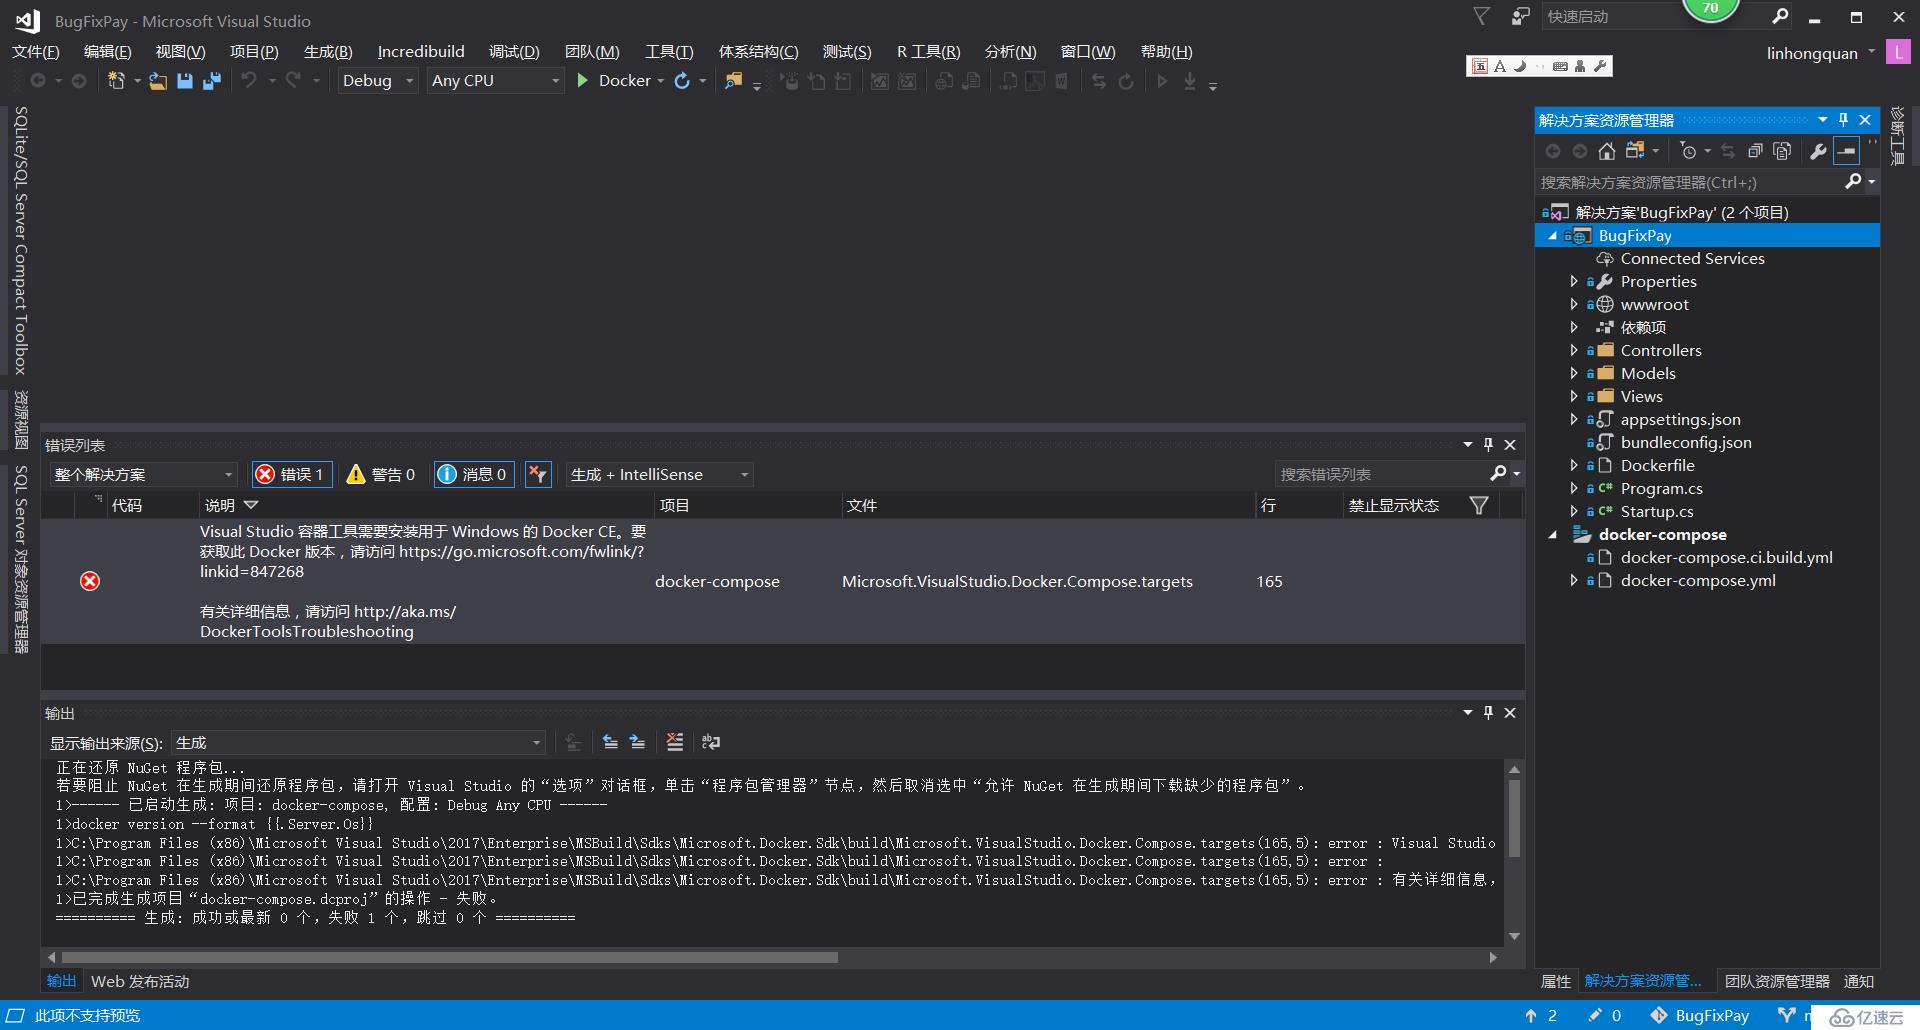Click the Output horizontal scrollbar thumb

(449, 957)
